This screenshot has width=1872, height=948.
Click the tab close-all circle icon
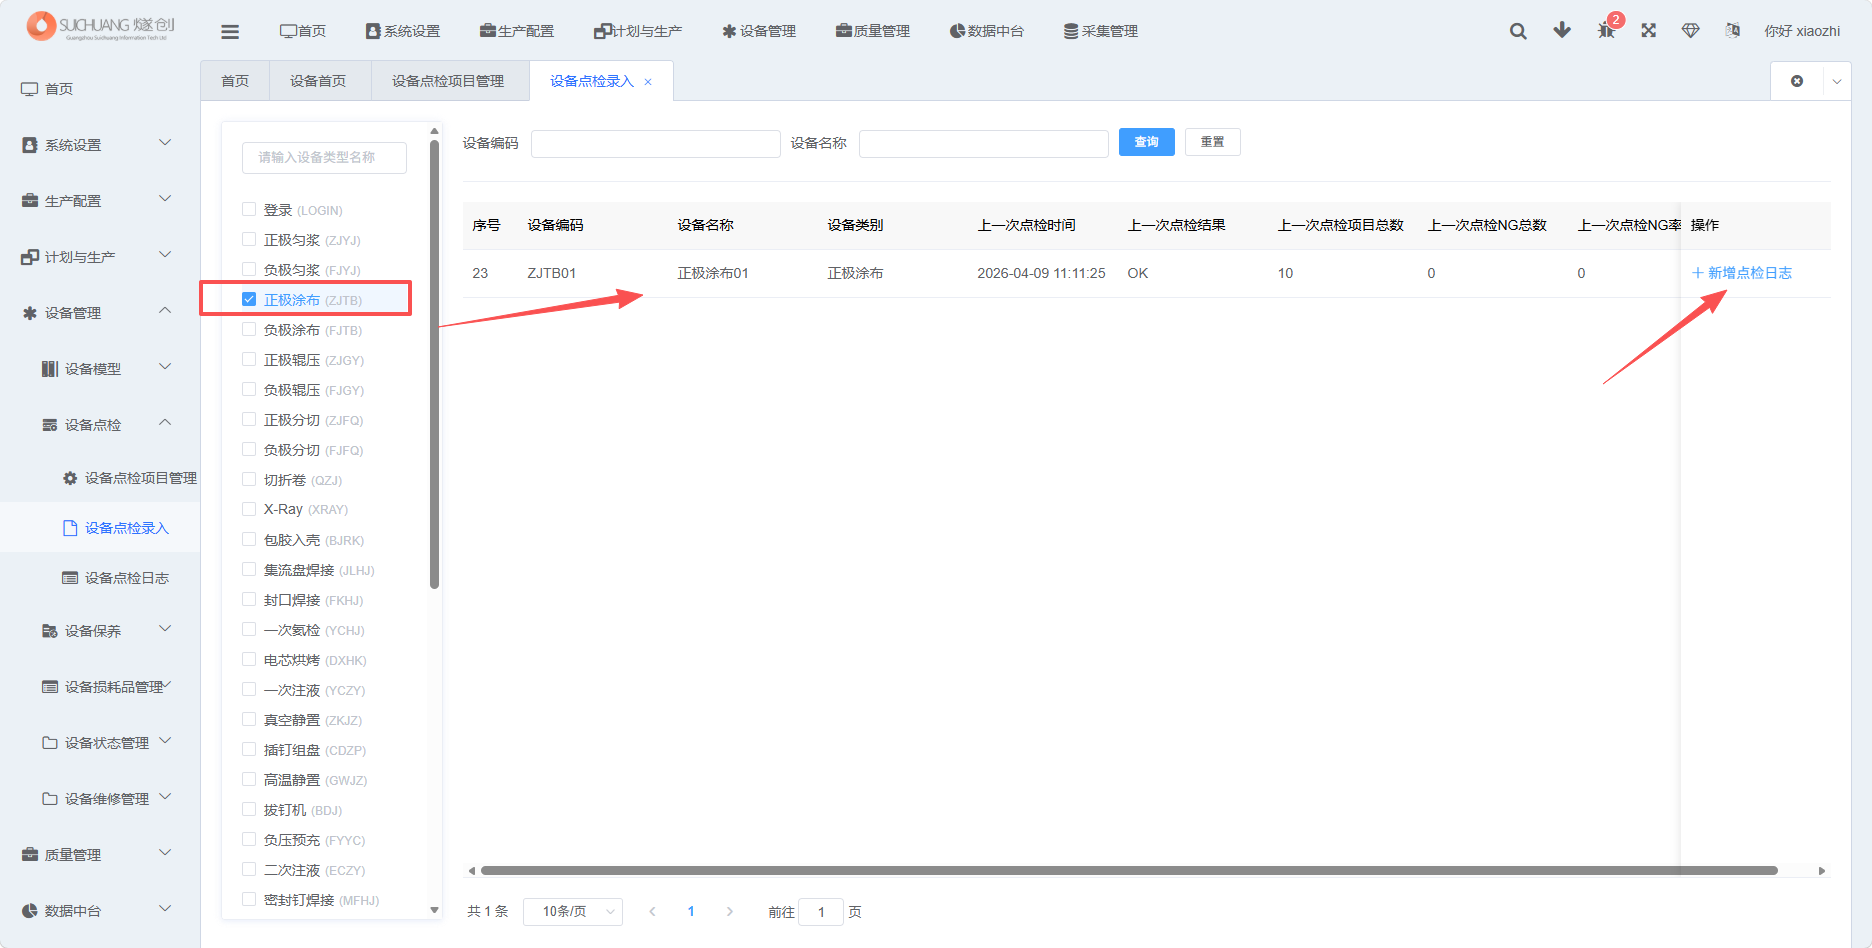pyautogui.click(x=1797, y=81)
